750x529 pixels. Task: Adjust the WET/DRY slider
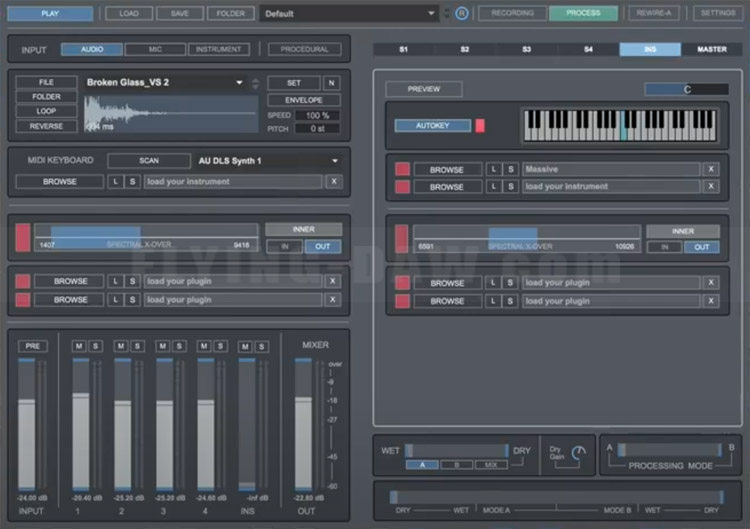coord(457,450)
